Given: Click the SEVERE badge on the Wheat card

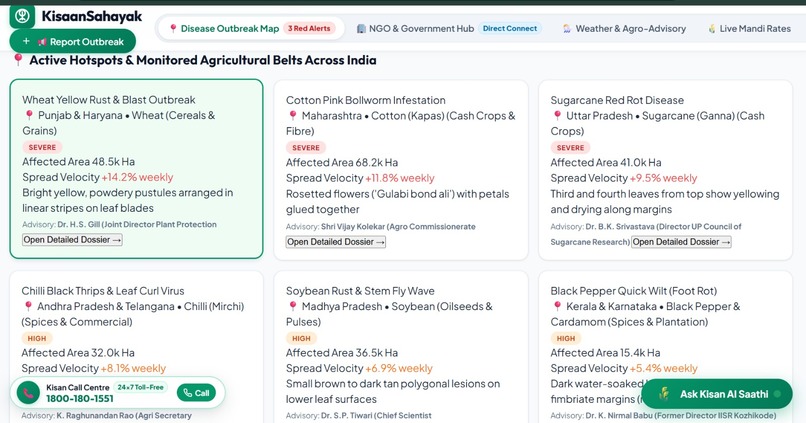Looking at the screenshot, I should click(42, 147).
